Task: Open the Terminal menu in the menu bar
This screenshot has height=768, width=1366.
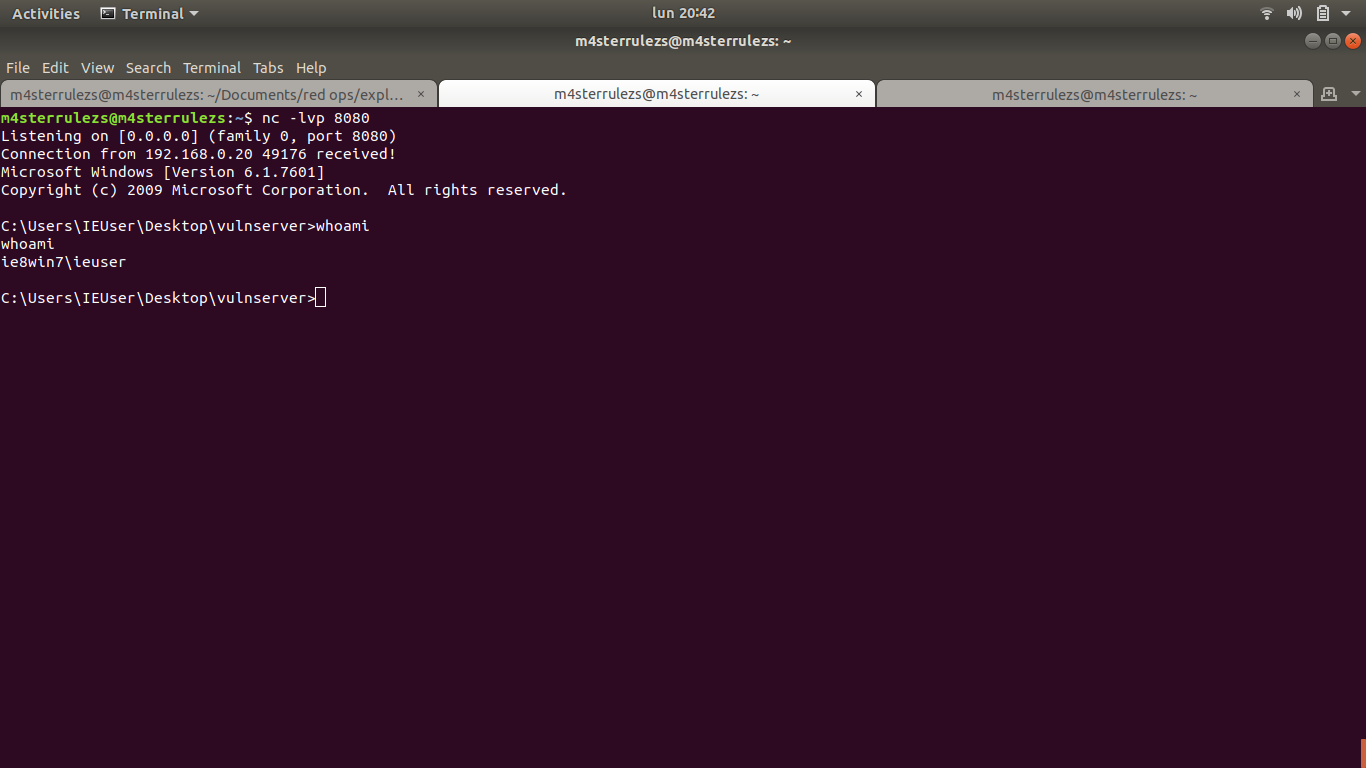Action: point(212,68)
